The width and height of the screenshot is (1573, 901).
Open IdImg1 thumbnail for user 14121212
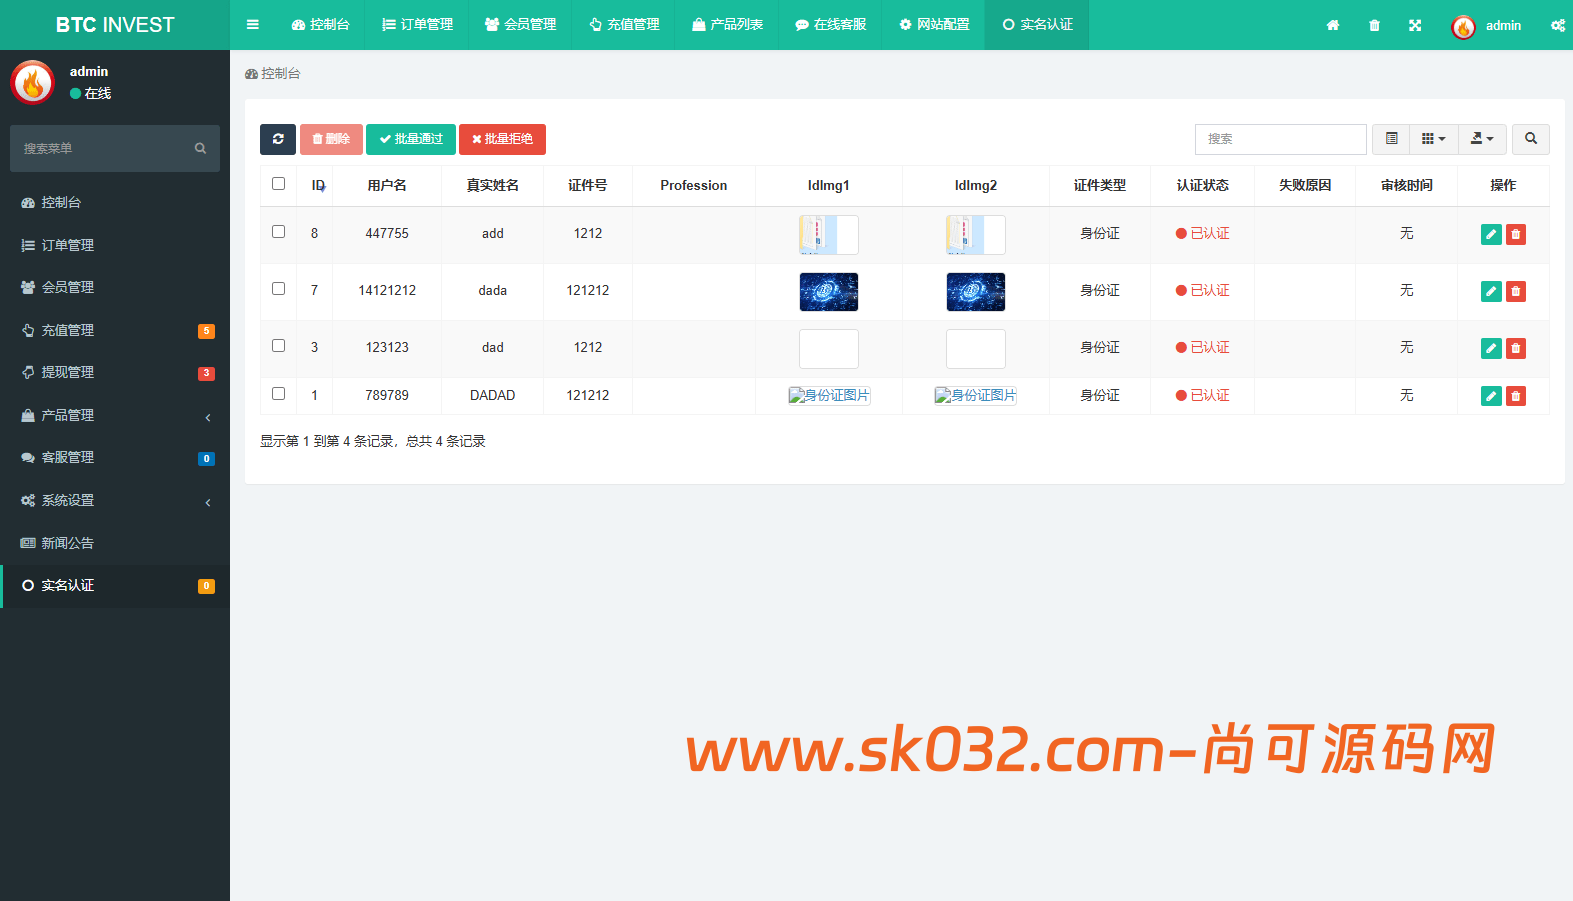tap(829, 292)
